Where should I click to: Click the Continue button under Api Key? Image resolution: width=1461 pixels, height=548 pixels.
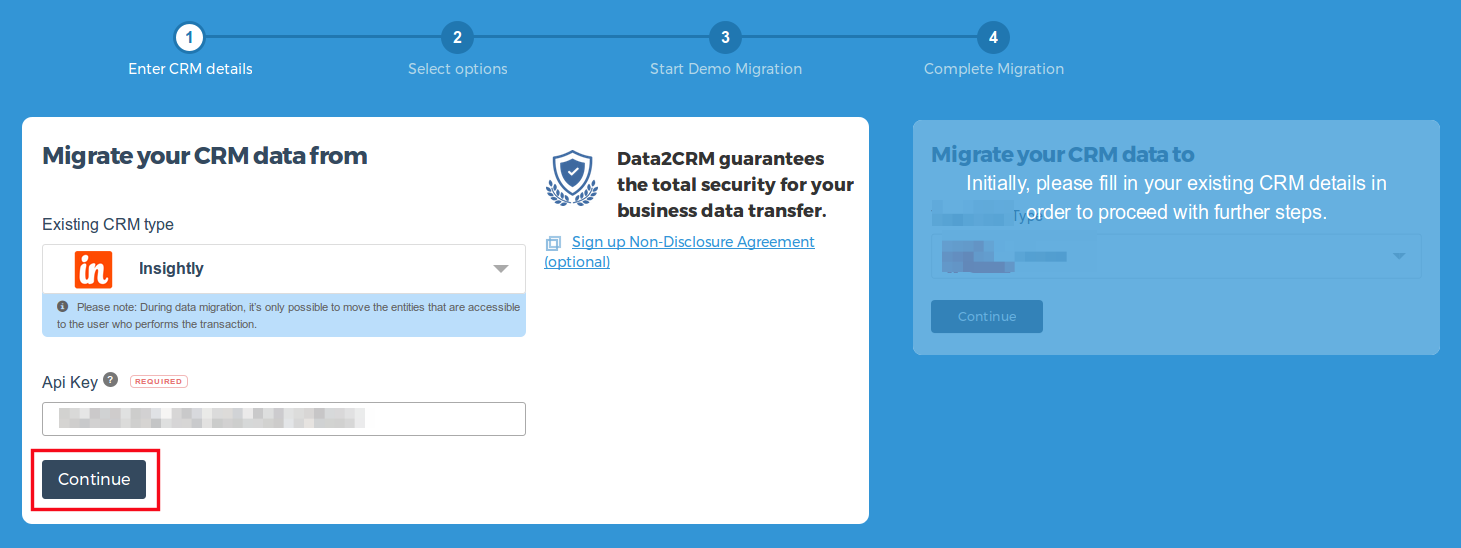[94, 479]
